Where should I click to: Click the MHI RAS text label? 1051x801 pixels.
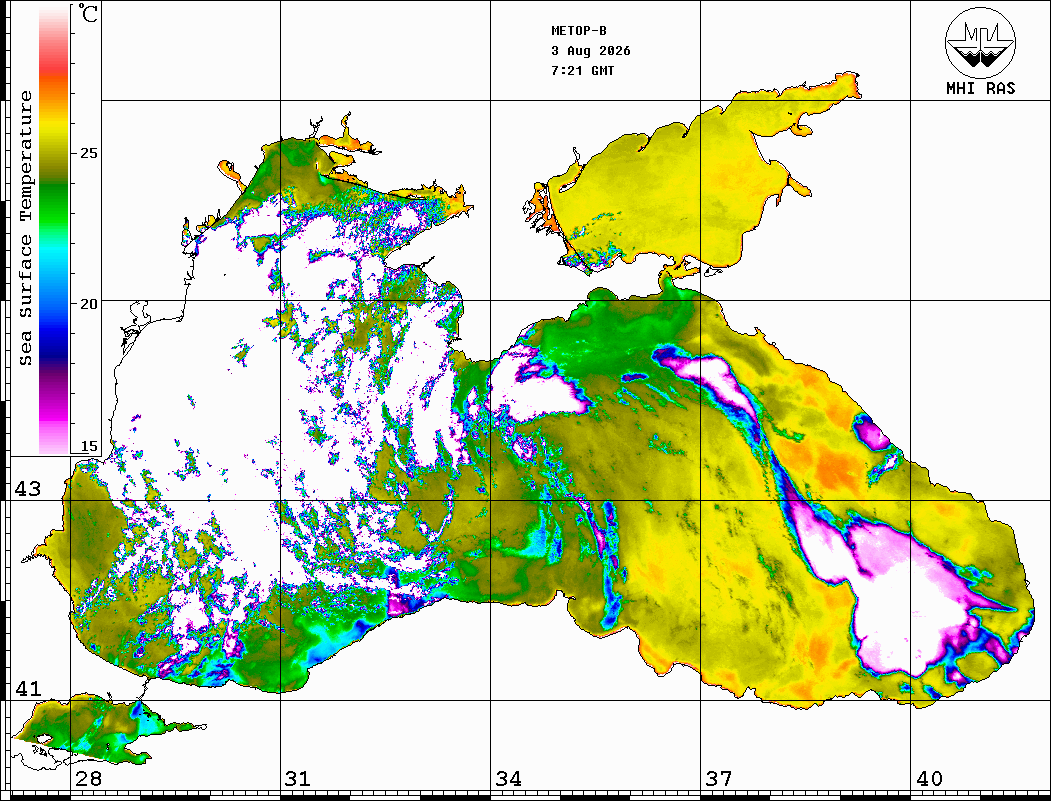tap(980, 88)
